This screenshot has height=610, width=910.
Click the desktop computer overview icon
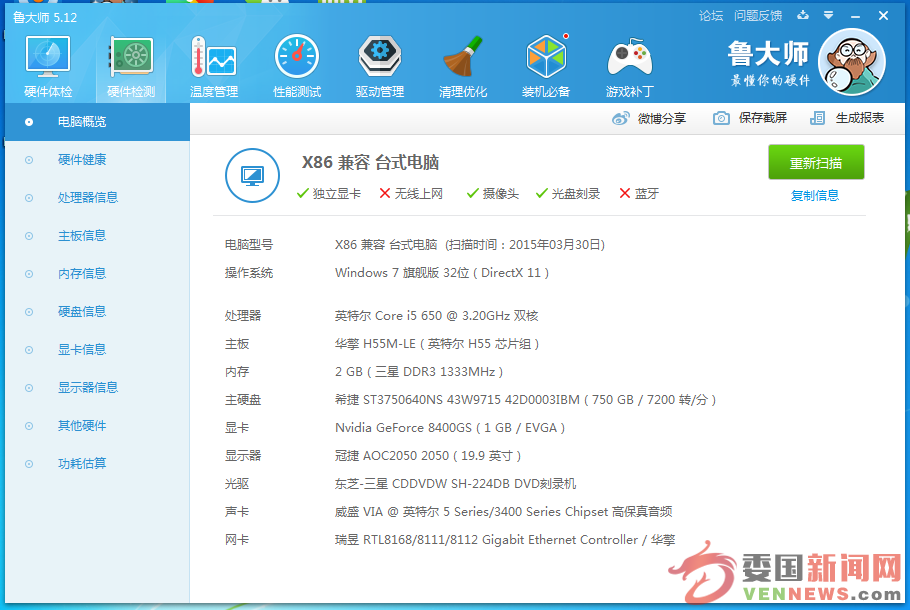coord(252,175)
